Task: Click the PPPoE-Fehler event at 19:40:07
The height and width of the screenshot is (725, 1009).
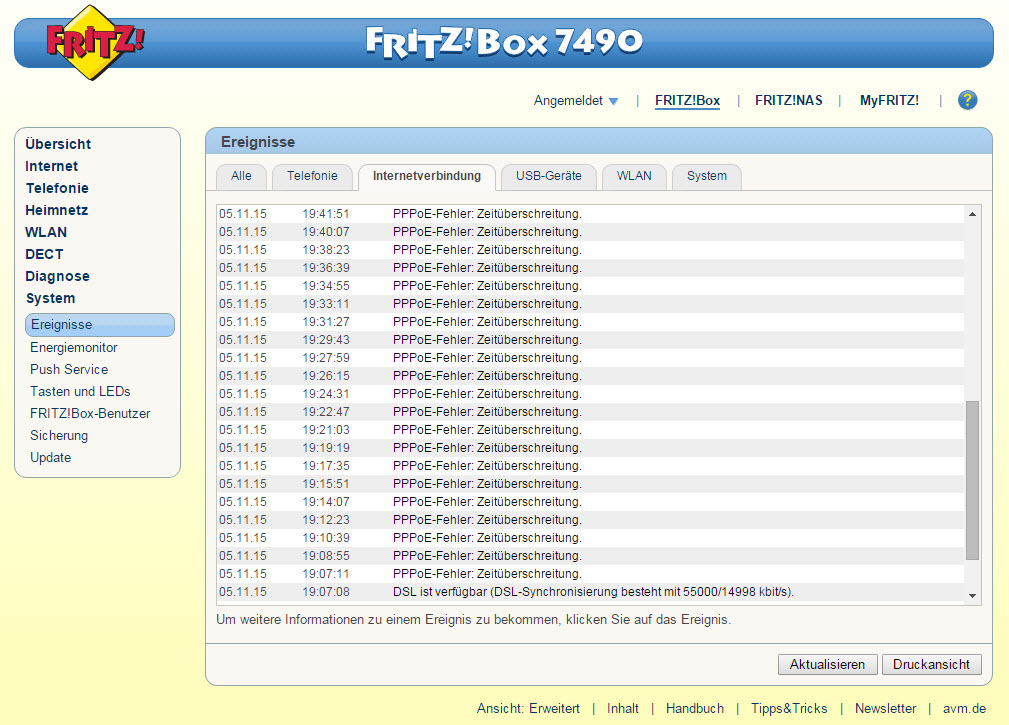Action: [591, 232]
